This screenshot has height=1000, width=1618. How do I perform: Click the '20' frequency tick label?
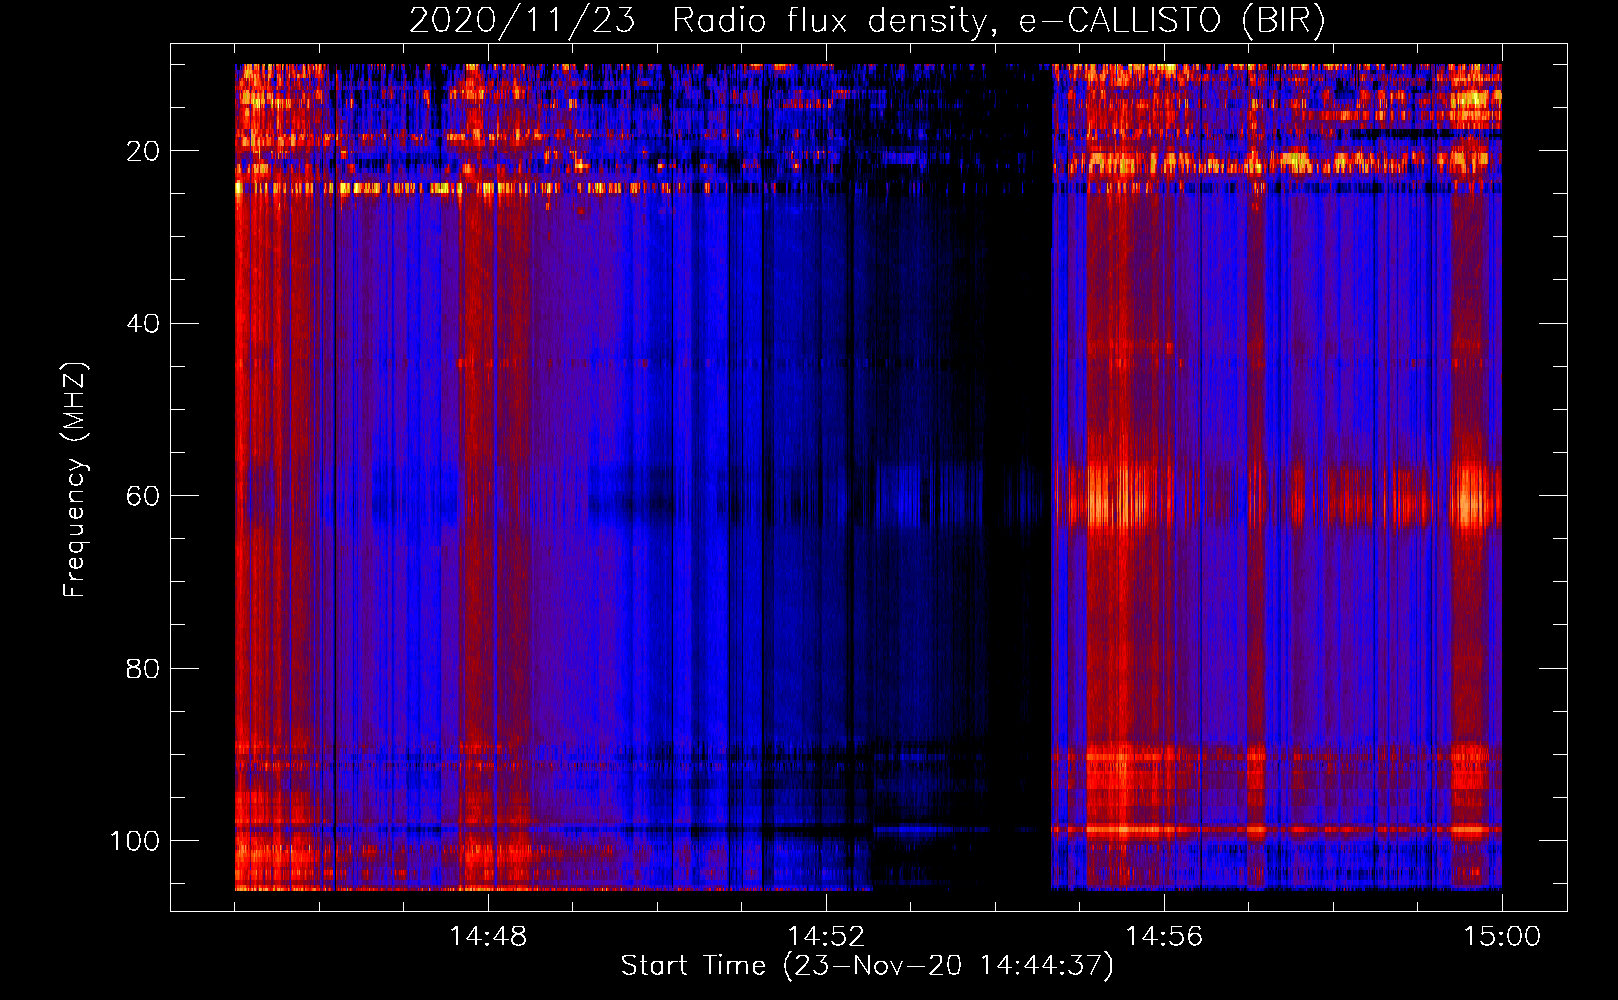point(143,151)
